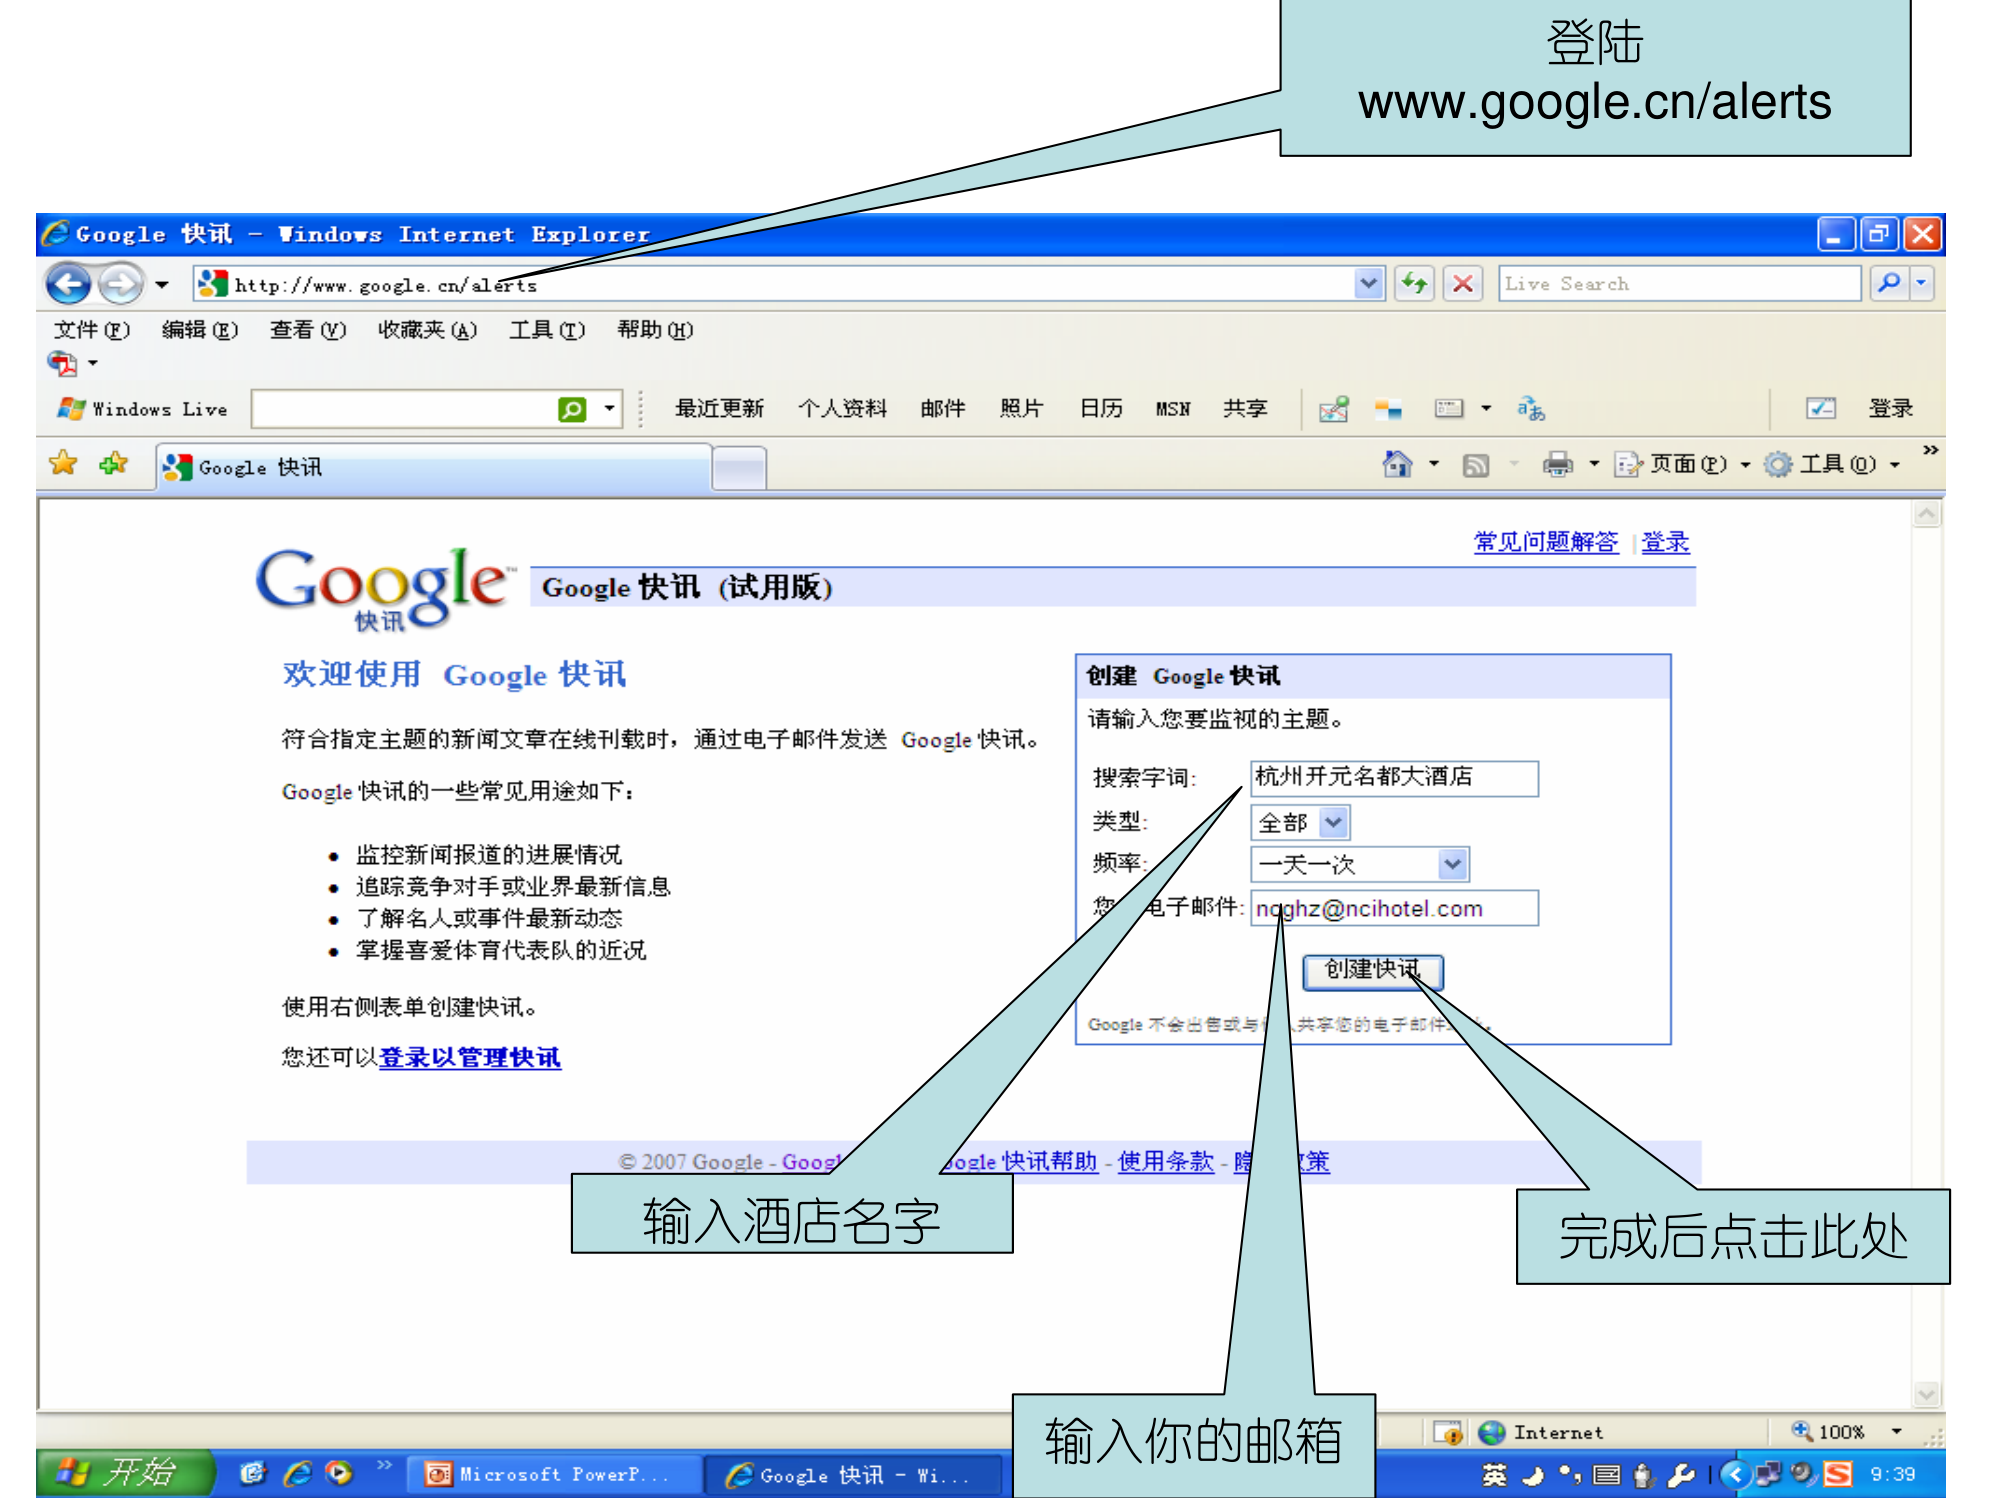Open the recent pages dropdown arrow
The height and width of the screenshot is (1498, 1995).
(162, 285)
